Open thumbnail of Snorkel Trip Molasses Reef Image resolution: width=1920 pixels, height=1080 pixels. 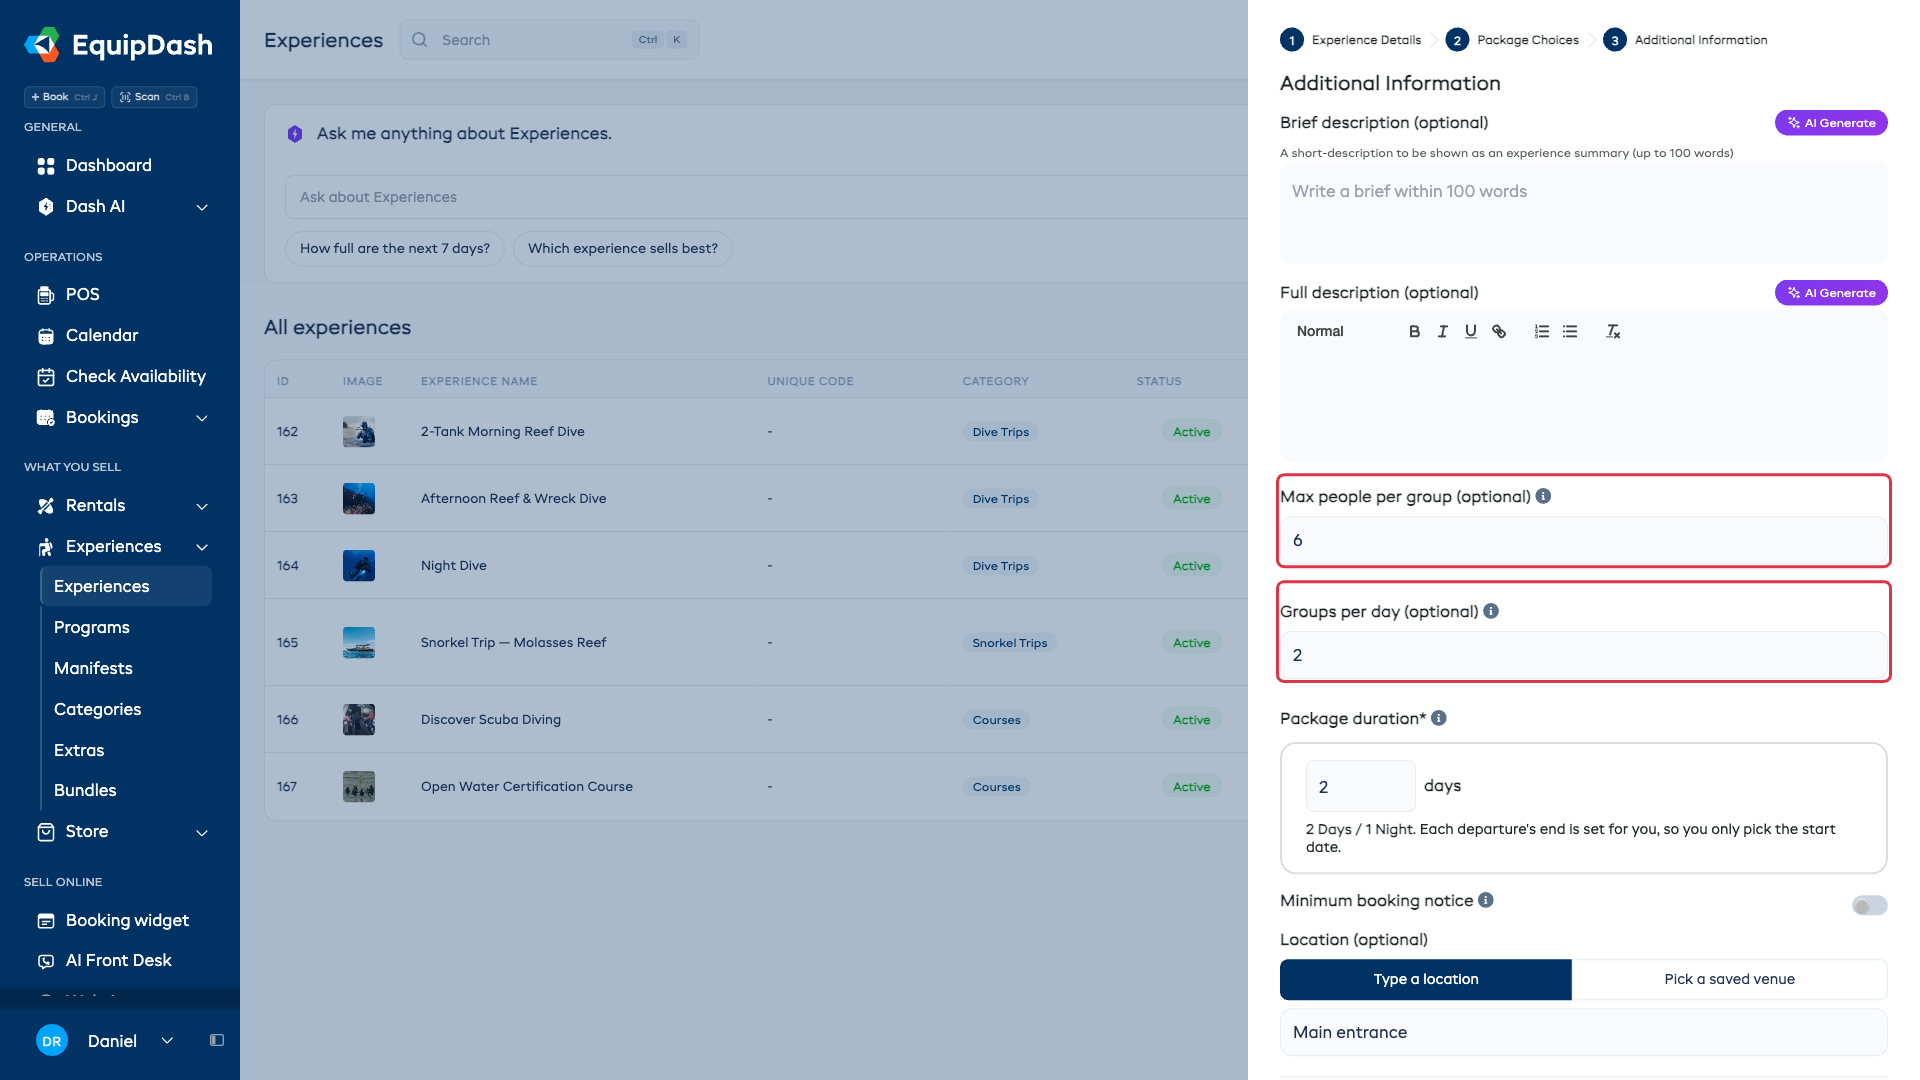tap(359, 643)
